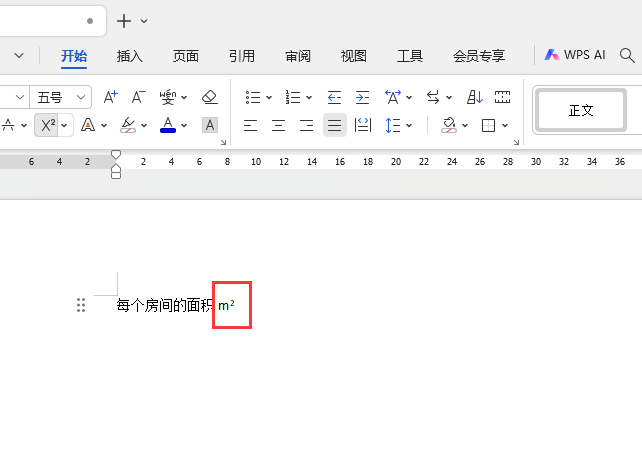The width and height of the screenshot is (642, 453).
Task: Toggle justified alignment
Action: (x=335, y=125)
